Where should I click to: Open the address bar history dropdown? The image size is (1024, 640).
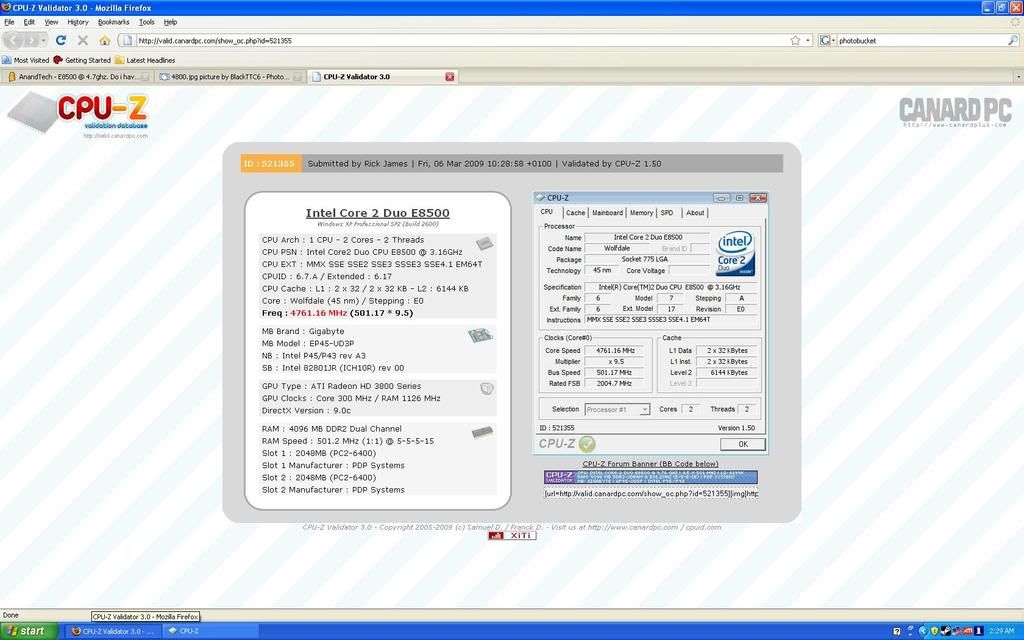point(808,40)
